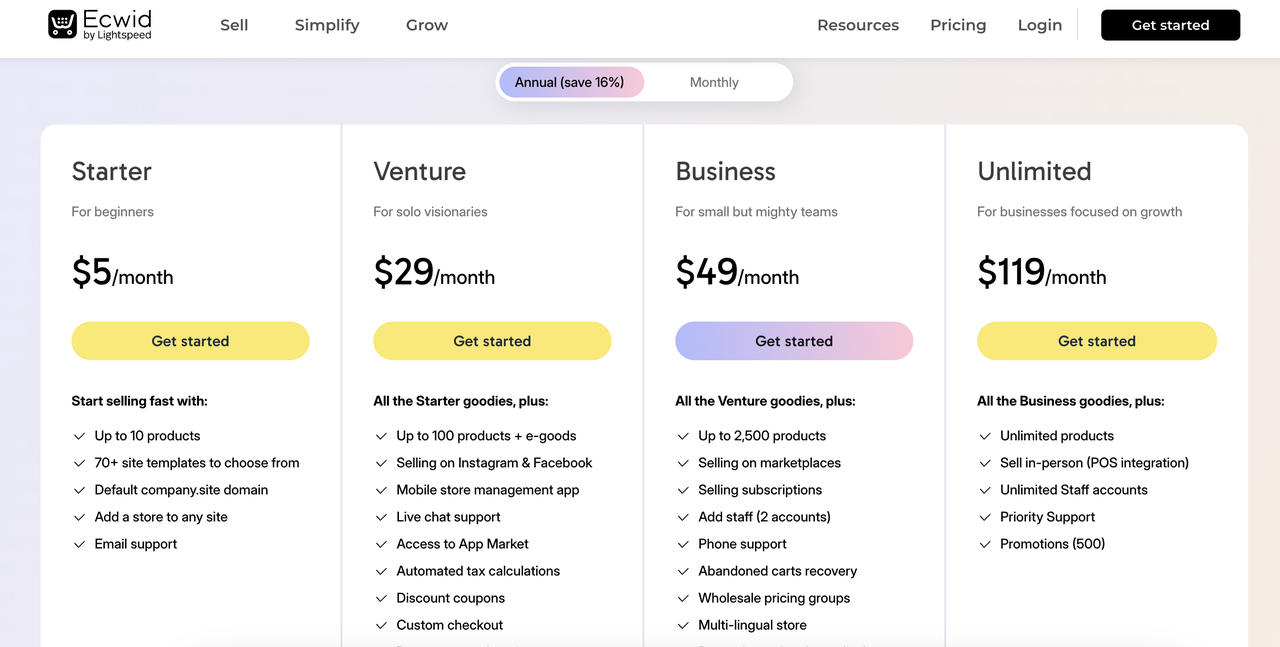This screenshot has width=1280, height=647.
Task: Expand the Simplify navigation menu
Action: click(327, 25)
